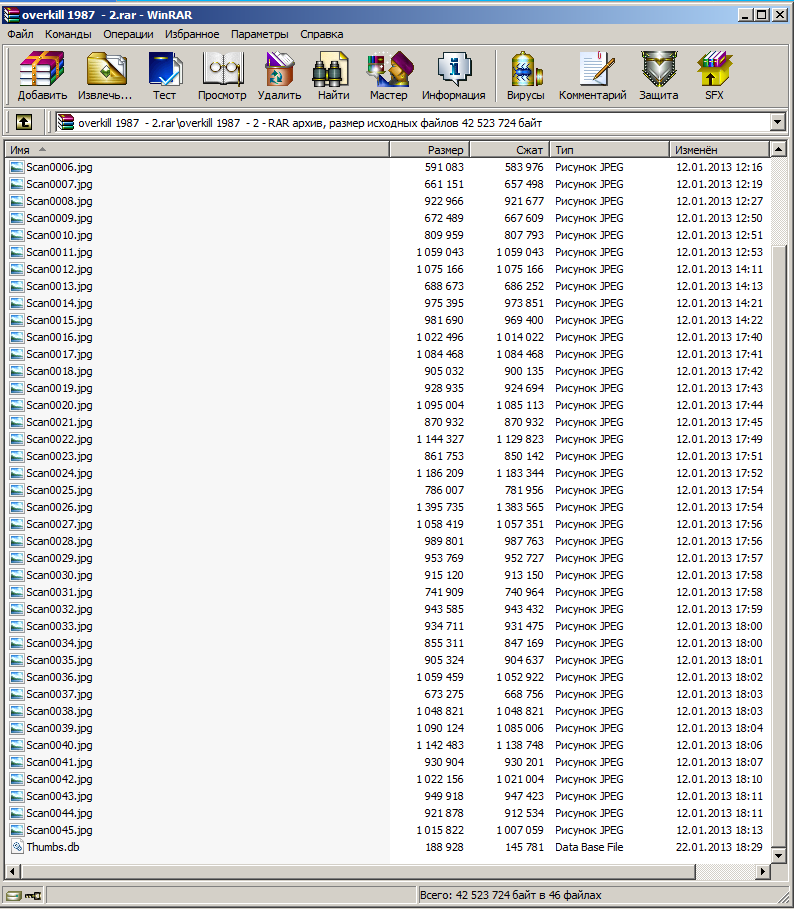Click the disk drive icon in status bar
Viewport: 794px width, 909px height.
14,895
